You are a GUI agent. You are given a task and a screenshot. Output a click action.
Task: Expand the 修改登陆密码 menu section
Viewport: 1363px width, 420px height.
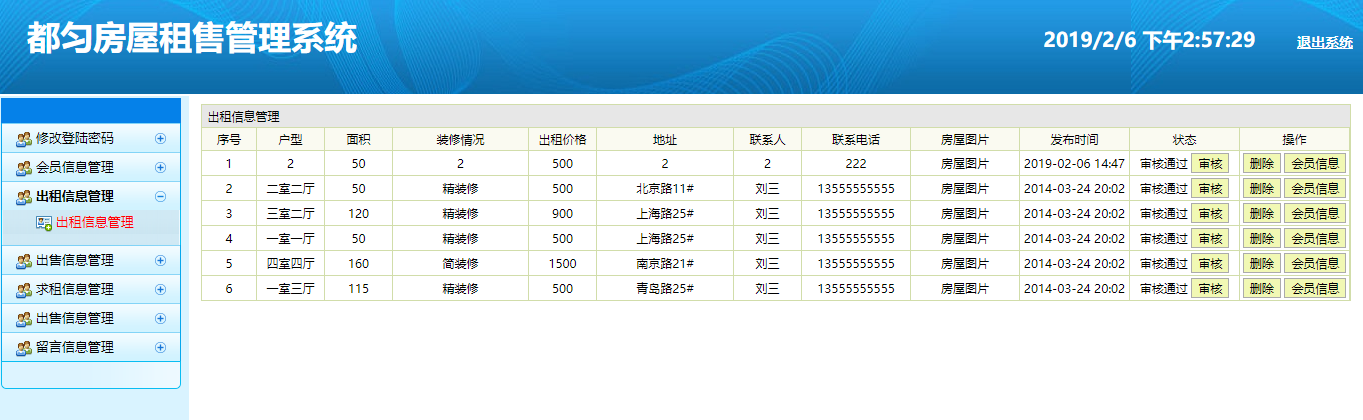tap(160, 139)
